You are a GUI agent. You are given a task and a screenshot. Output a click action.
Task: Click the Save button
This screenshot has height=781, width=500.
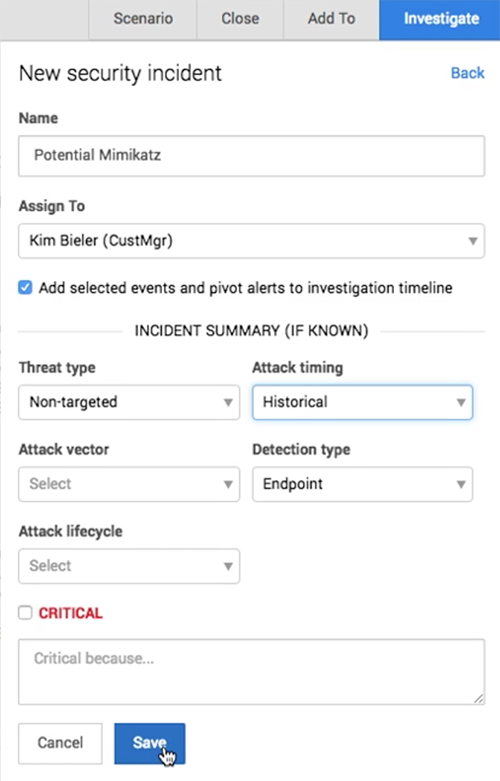(149, 743)
